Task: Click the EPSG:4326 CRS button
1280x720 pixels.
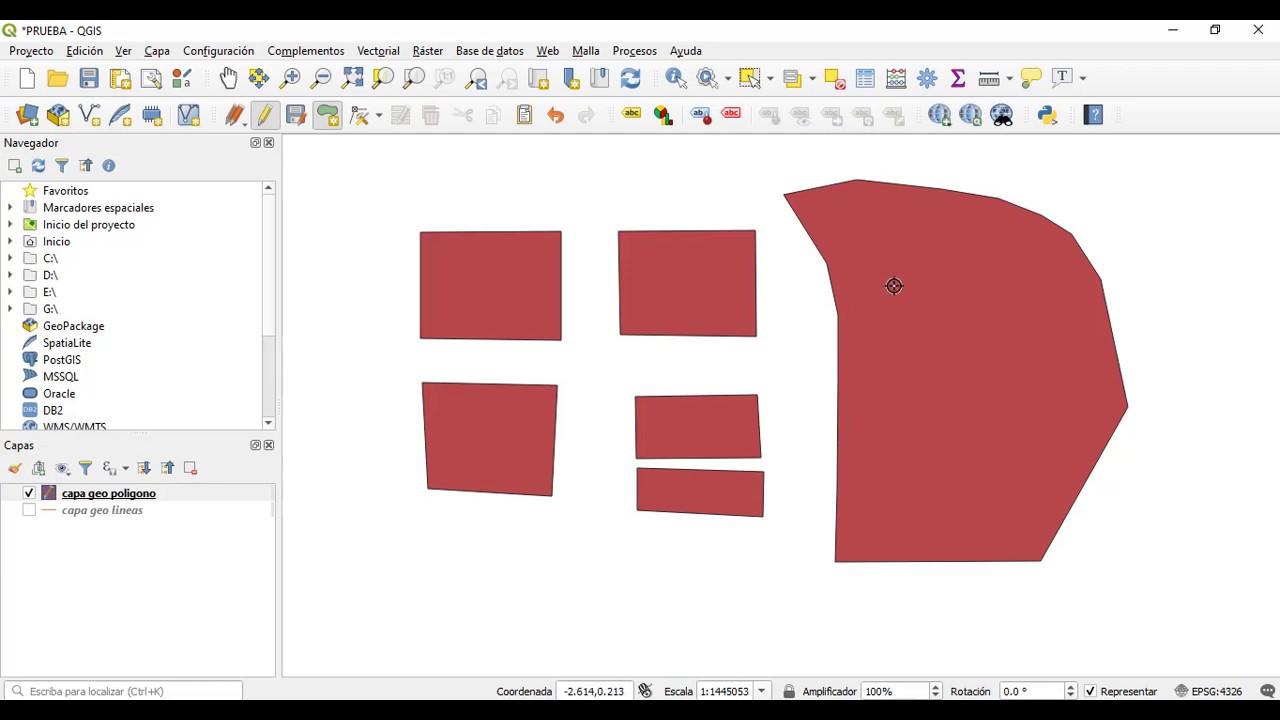Action: point(1208,691)
